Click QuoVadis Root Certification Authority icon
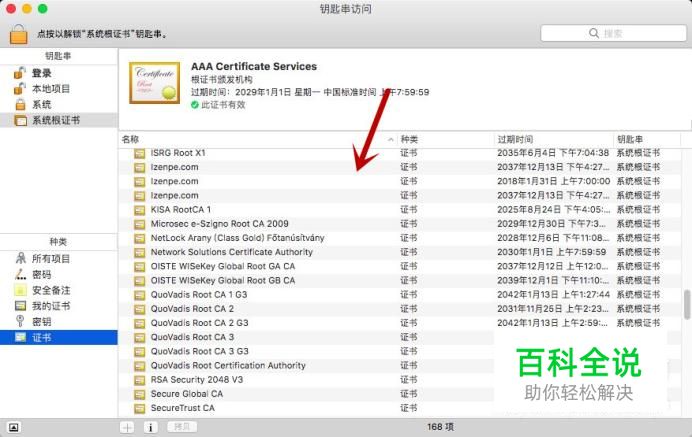 [139, 366]
